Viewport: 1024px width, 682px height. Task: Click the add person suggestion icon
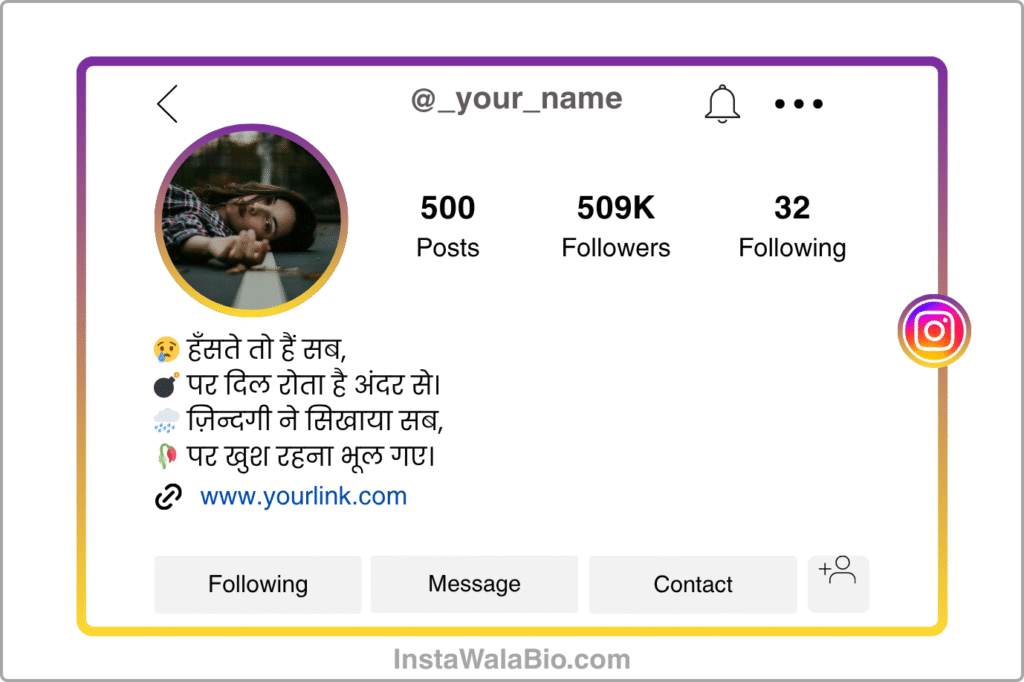[x=838, y=583]
